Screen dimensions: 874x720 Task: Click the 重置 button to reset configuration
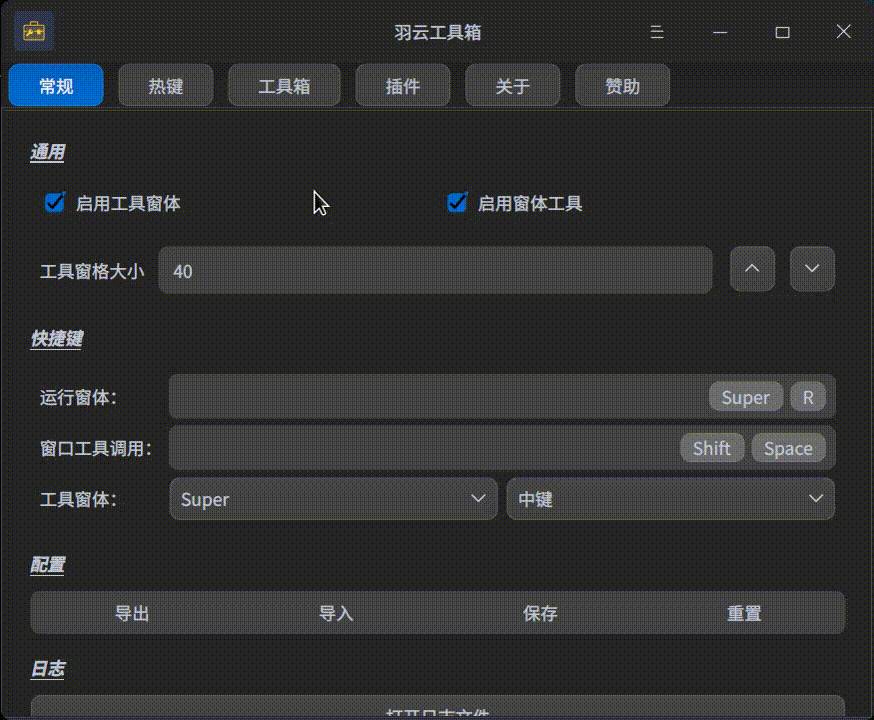(743, 613)
